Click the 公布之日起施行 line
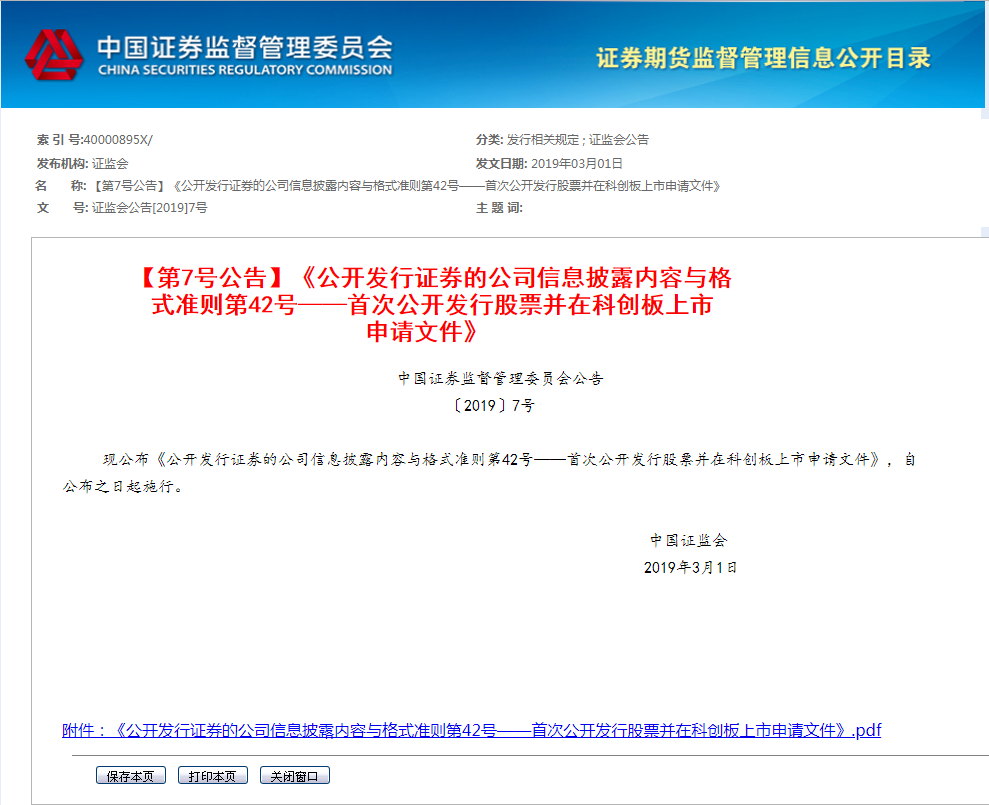Screen dimensions: 989x805 [x=123, y=487]
